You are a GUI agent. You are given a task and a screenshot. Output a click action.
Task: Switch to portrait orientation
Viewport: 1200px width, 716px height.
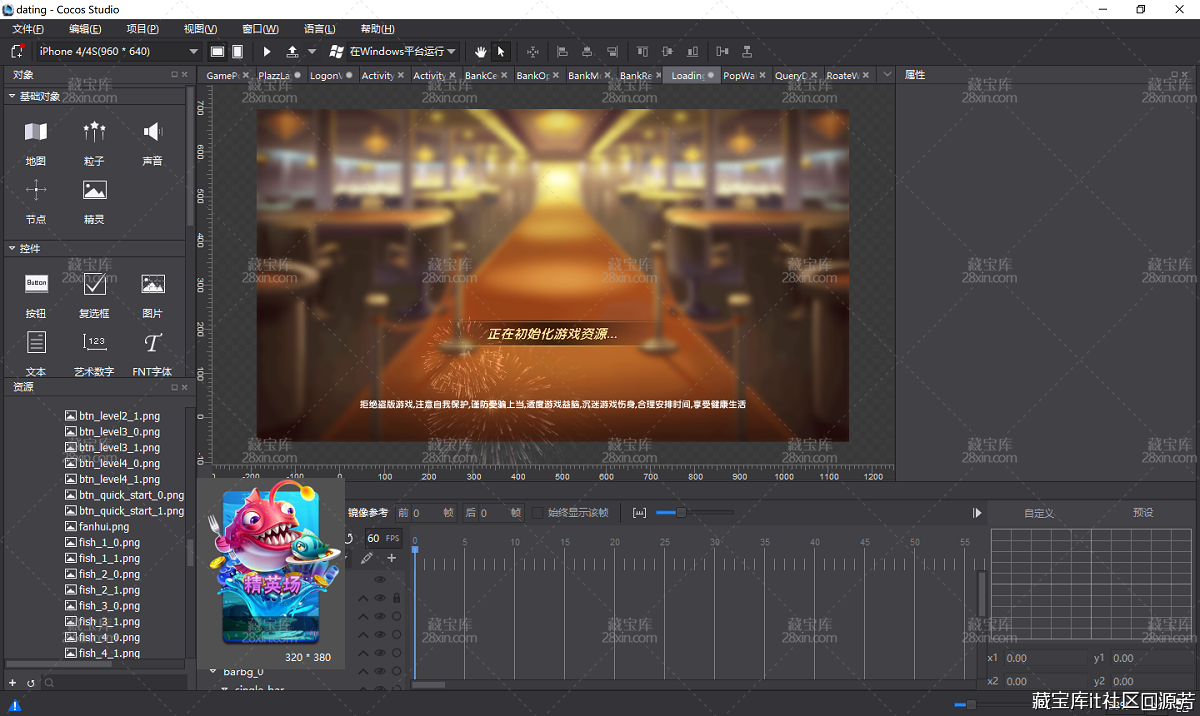coord(237,51)
